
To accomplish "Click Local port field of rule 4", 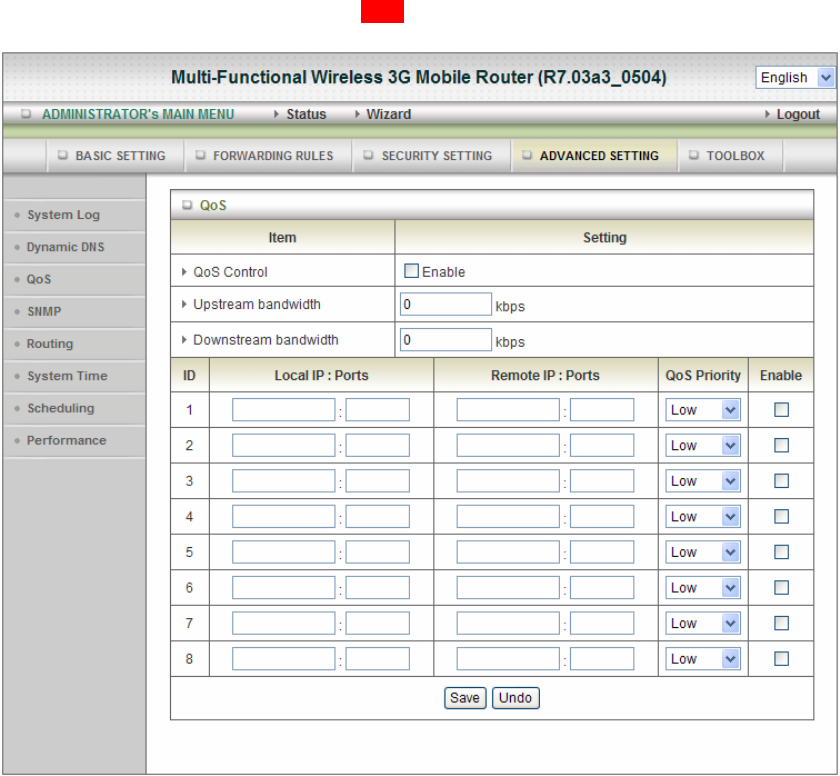I will pyautogui.click(x=378, y=516).
